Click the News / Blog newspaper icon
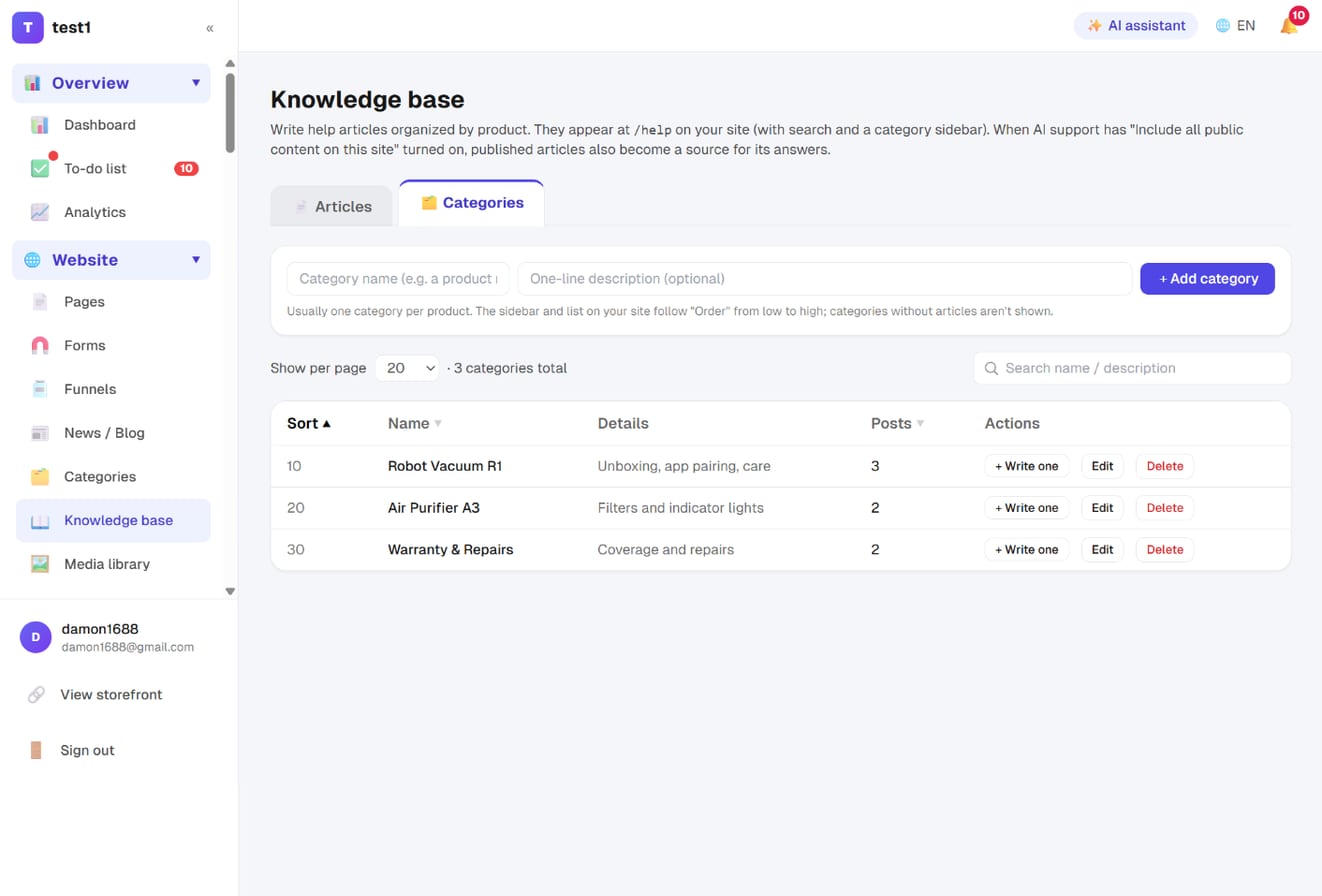Screen dimensions: 1322x896 (40, 433)
